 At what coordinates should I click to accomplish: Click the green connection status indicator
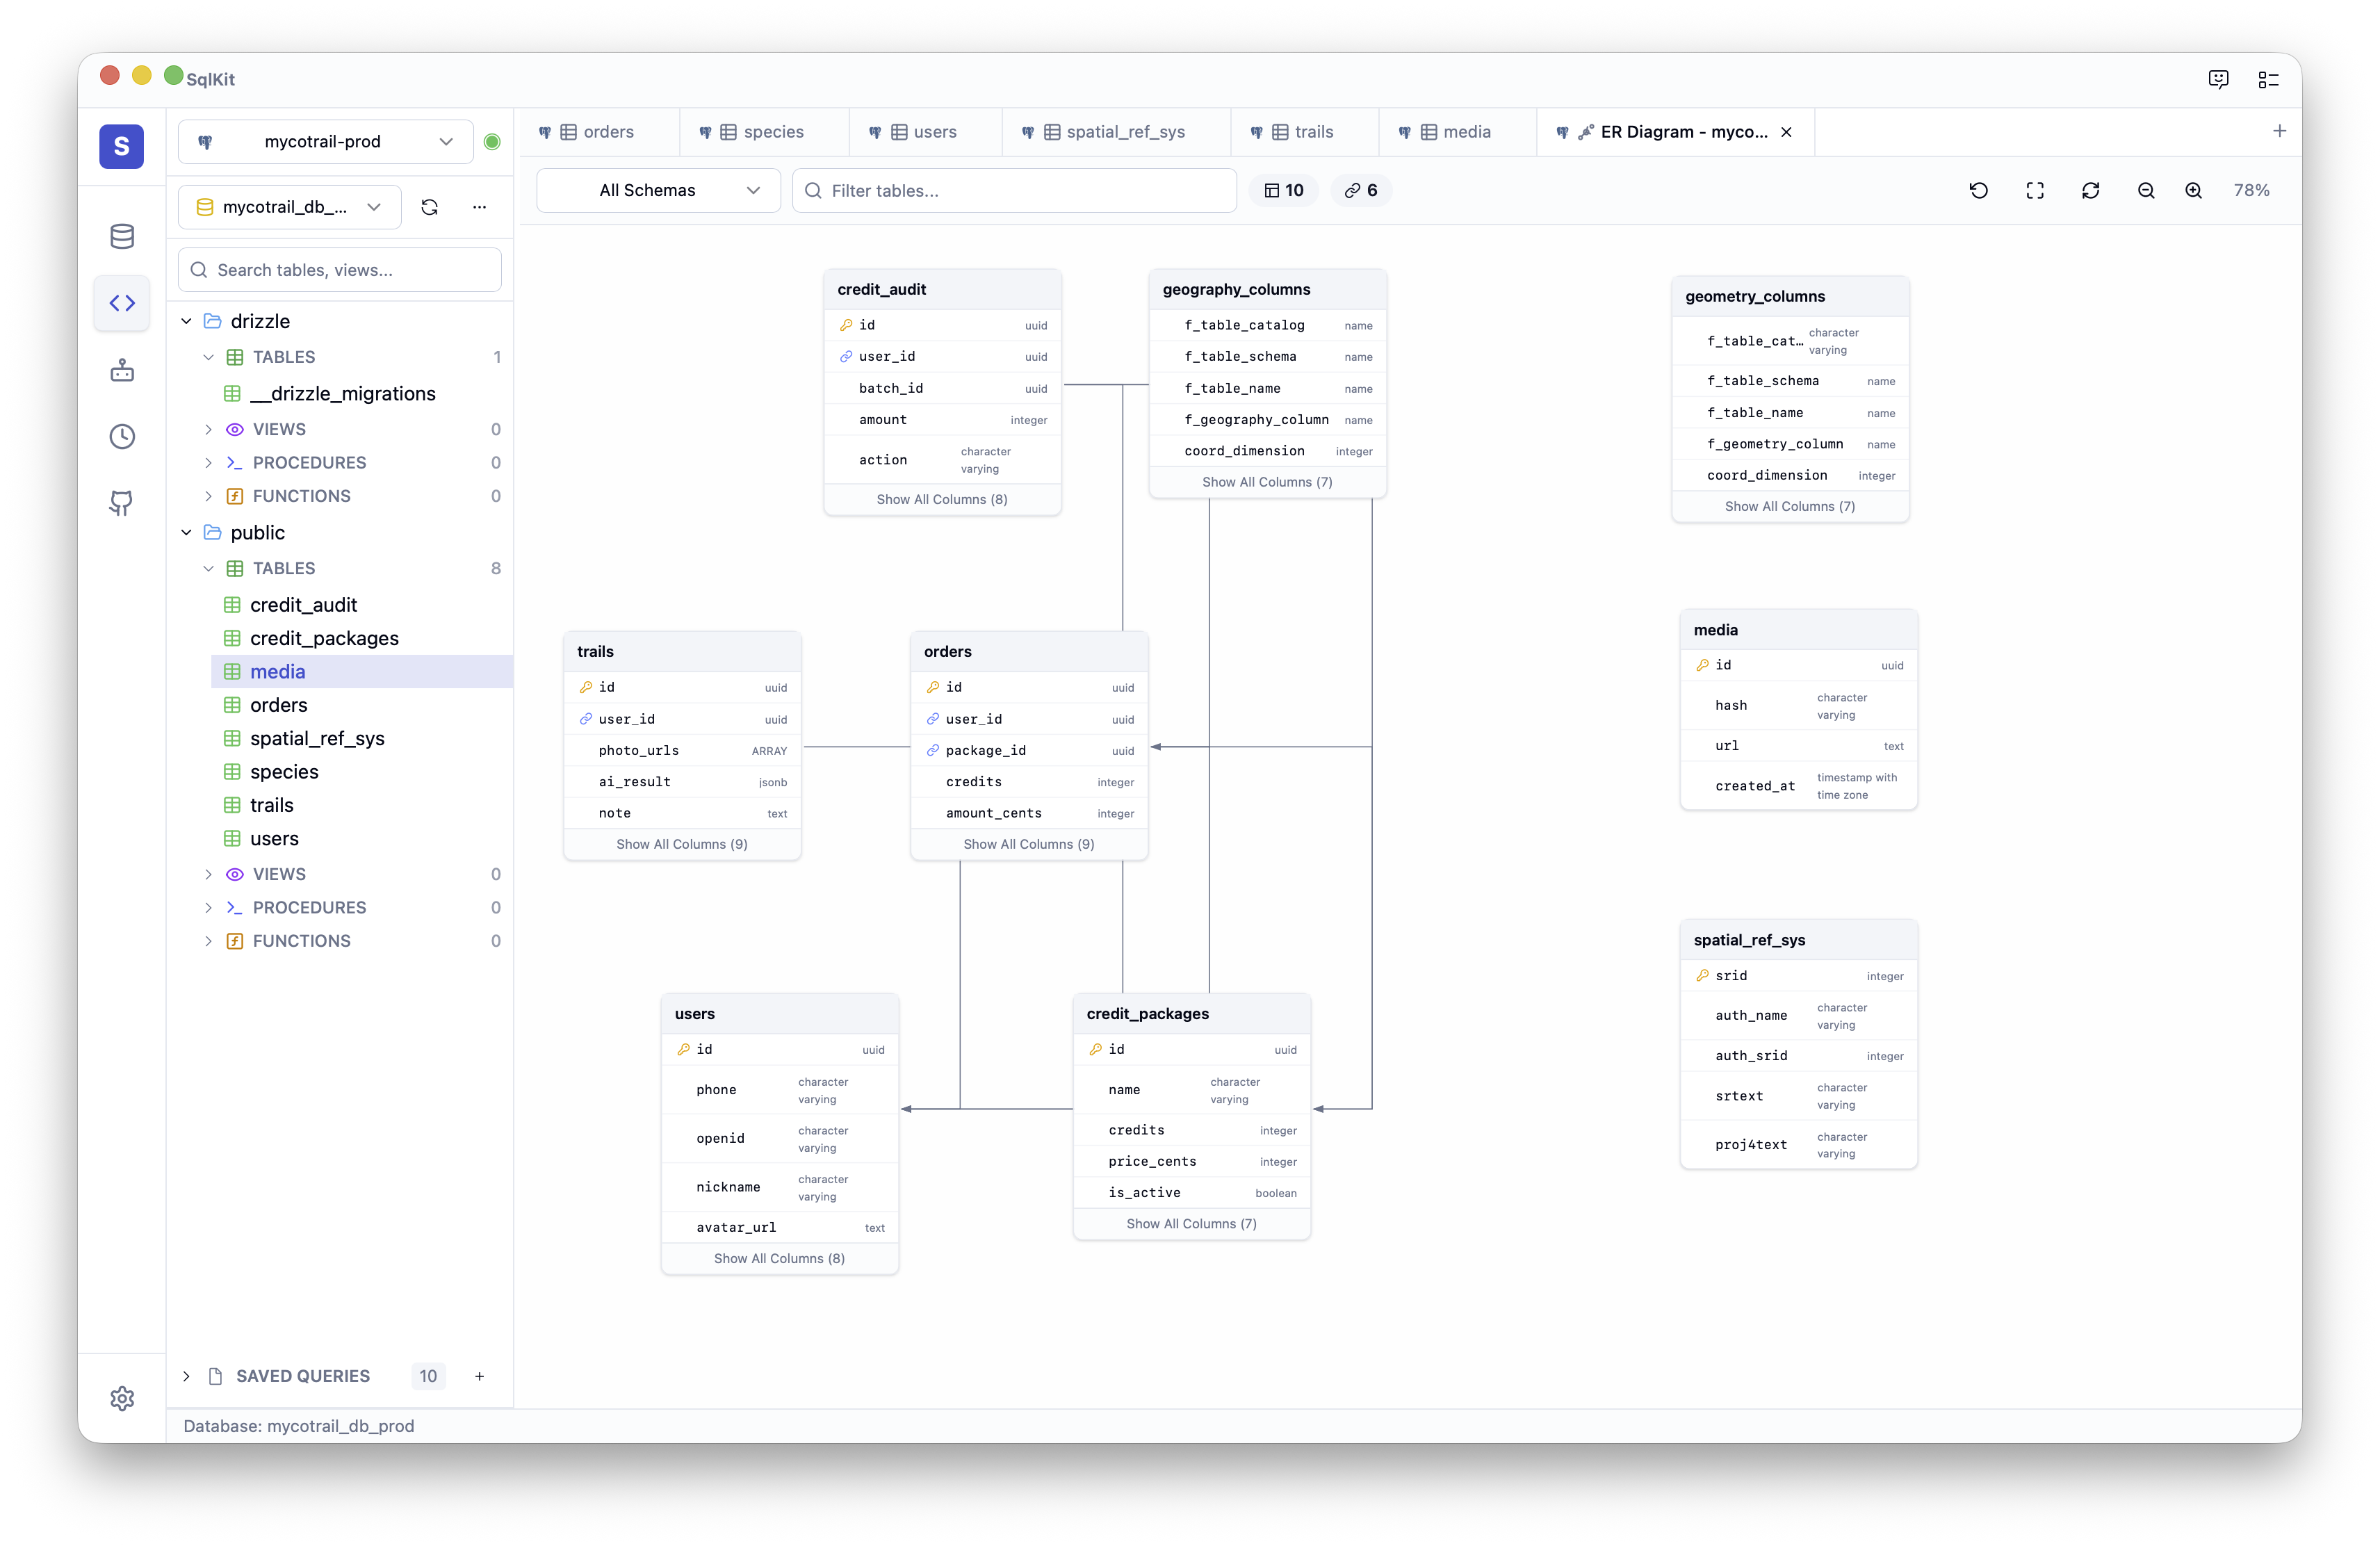492,142
